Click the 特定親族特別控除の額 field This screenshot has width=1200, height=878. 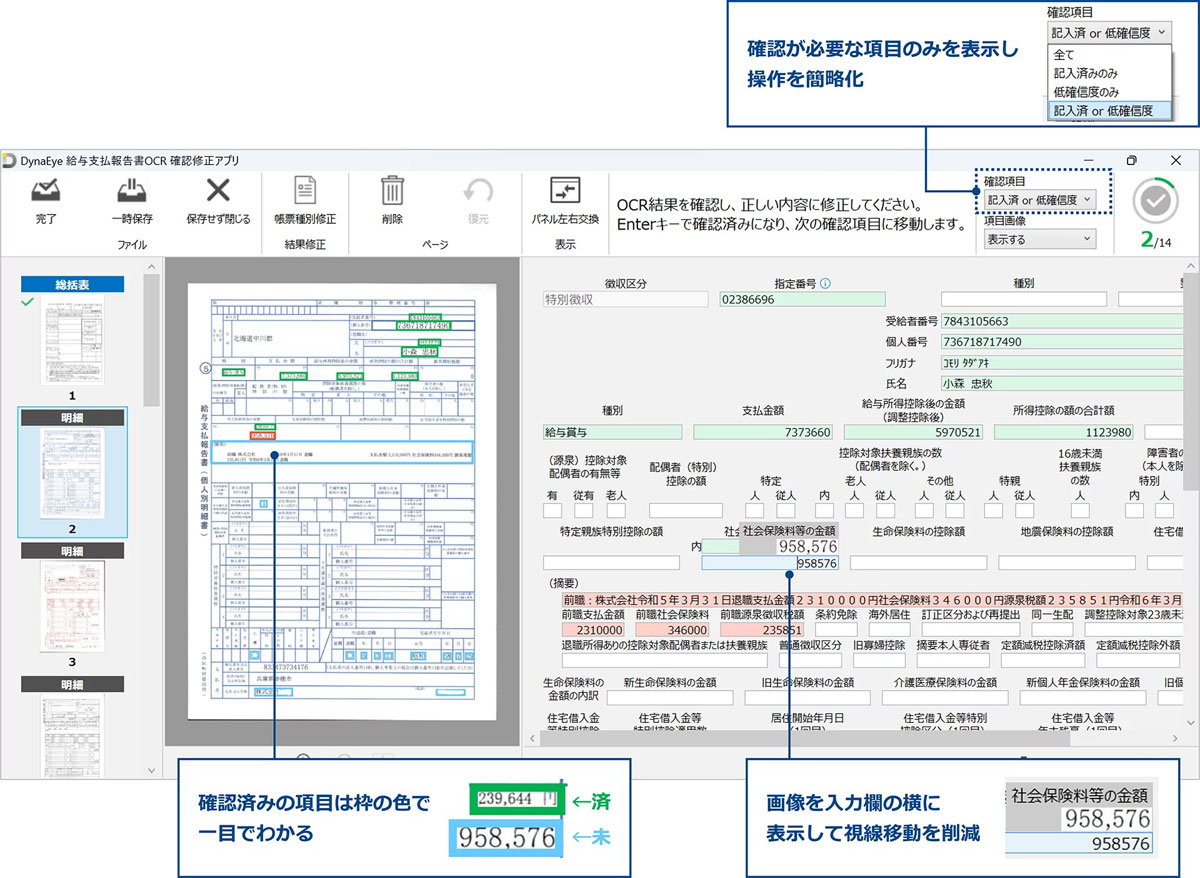[611, 563]
